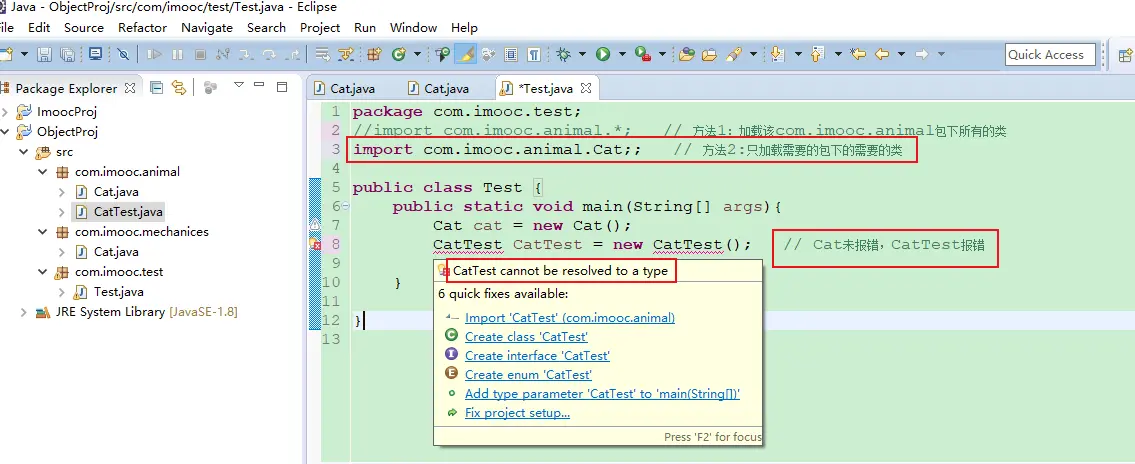Screen dimensions: 1135x464
Task: Click the Last Edit Location arrow icon
Action: pyautogui.click(x=857, y=54)
